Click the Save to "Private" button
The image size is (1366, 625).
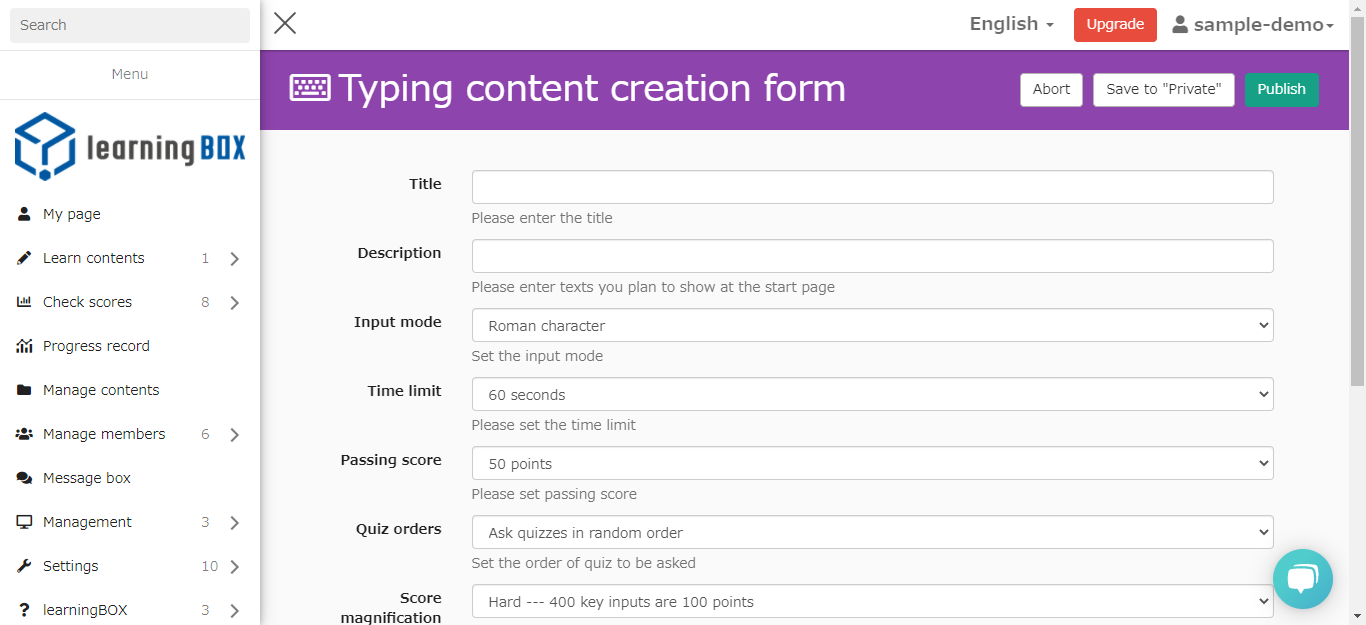pyautogui.click(x=1163, y=89)
